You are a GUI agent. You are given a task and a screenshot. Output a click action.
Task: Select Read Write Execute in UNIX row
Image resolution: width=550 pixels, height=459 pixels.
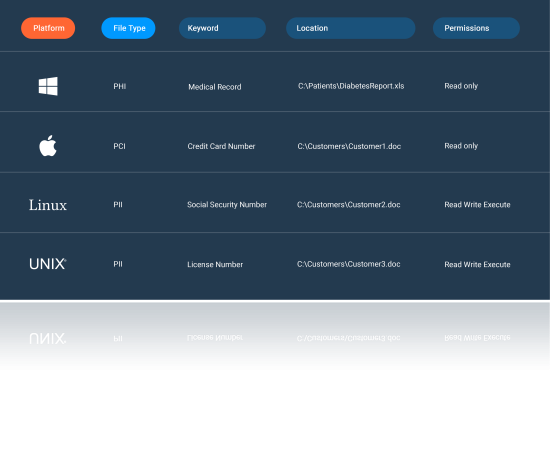(477, 264)
